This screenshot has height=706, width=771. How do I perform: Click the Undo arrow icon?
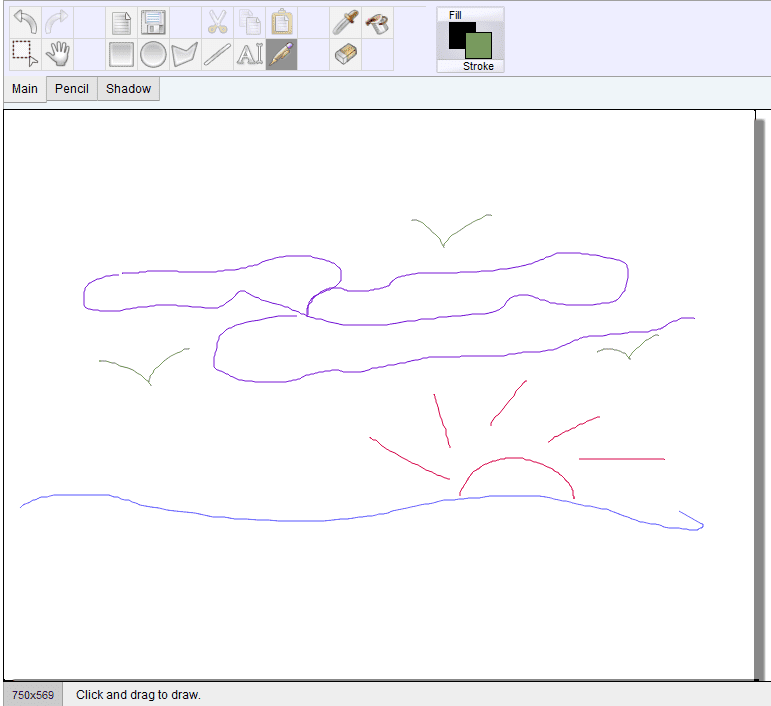(x=25, y=22)
